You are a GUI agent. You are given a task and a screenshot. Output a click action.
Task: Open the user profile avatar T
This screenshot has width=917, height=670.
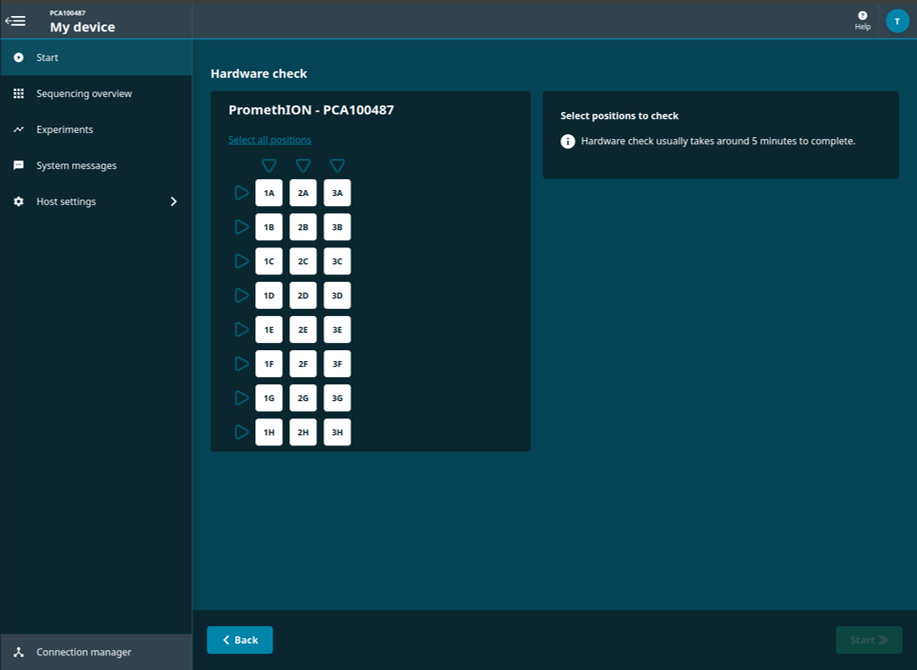click(897, 21)
